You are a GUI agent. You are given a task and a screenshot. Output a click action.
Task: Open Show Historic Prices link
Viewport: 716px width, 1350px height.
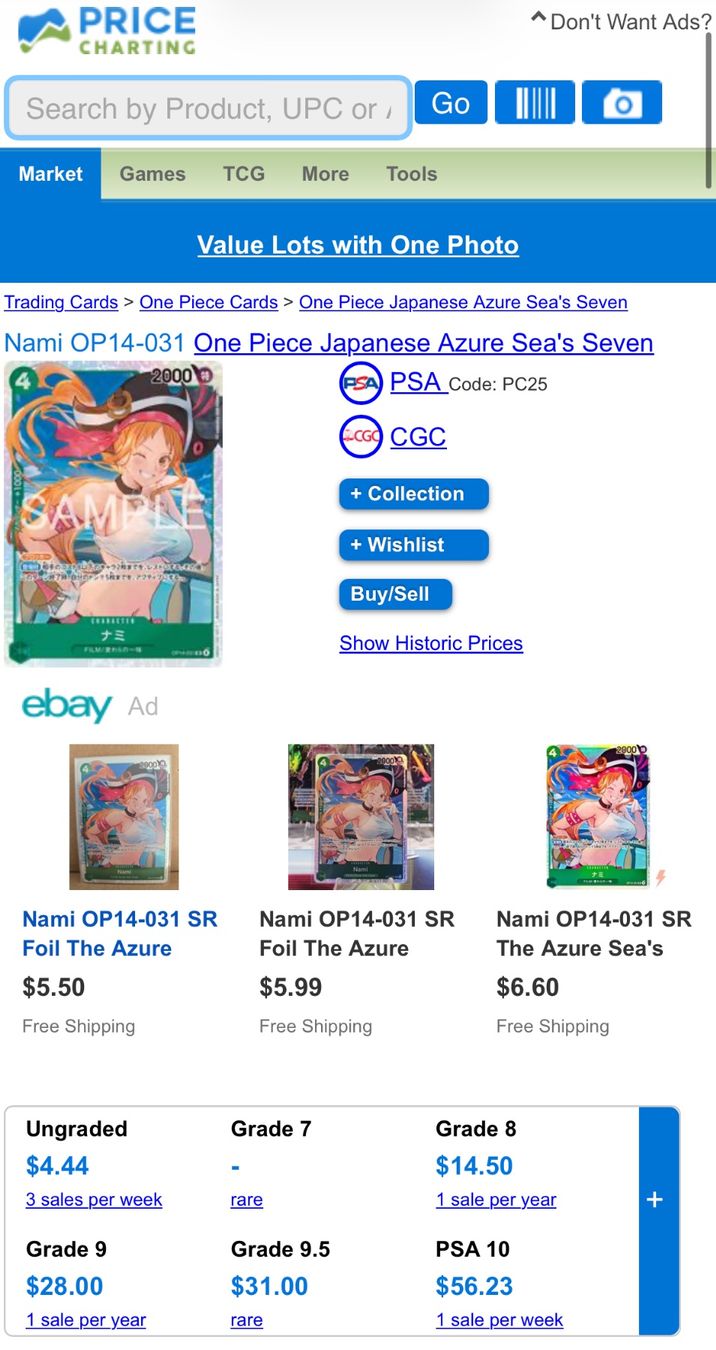coord(431,643)
